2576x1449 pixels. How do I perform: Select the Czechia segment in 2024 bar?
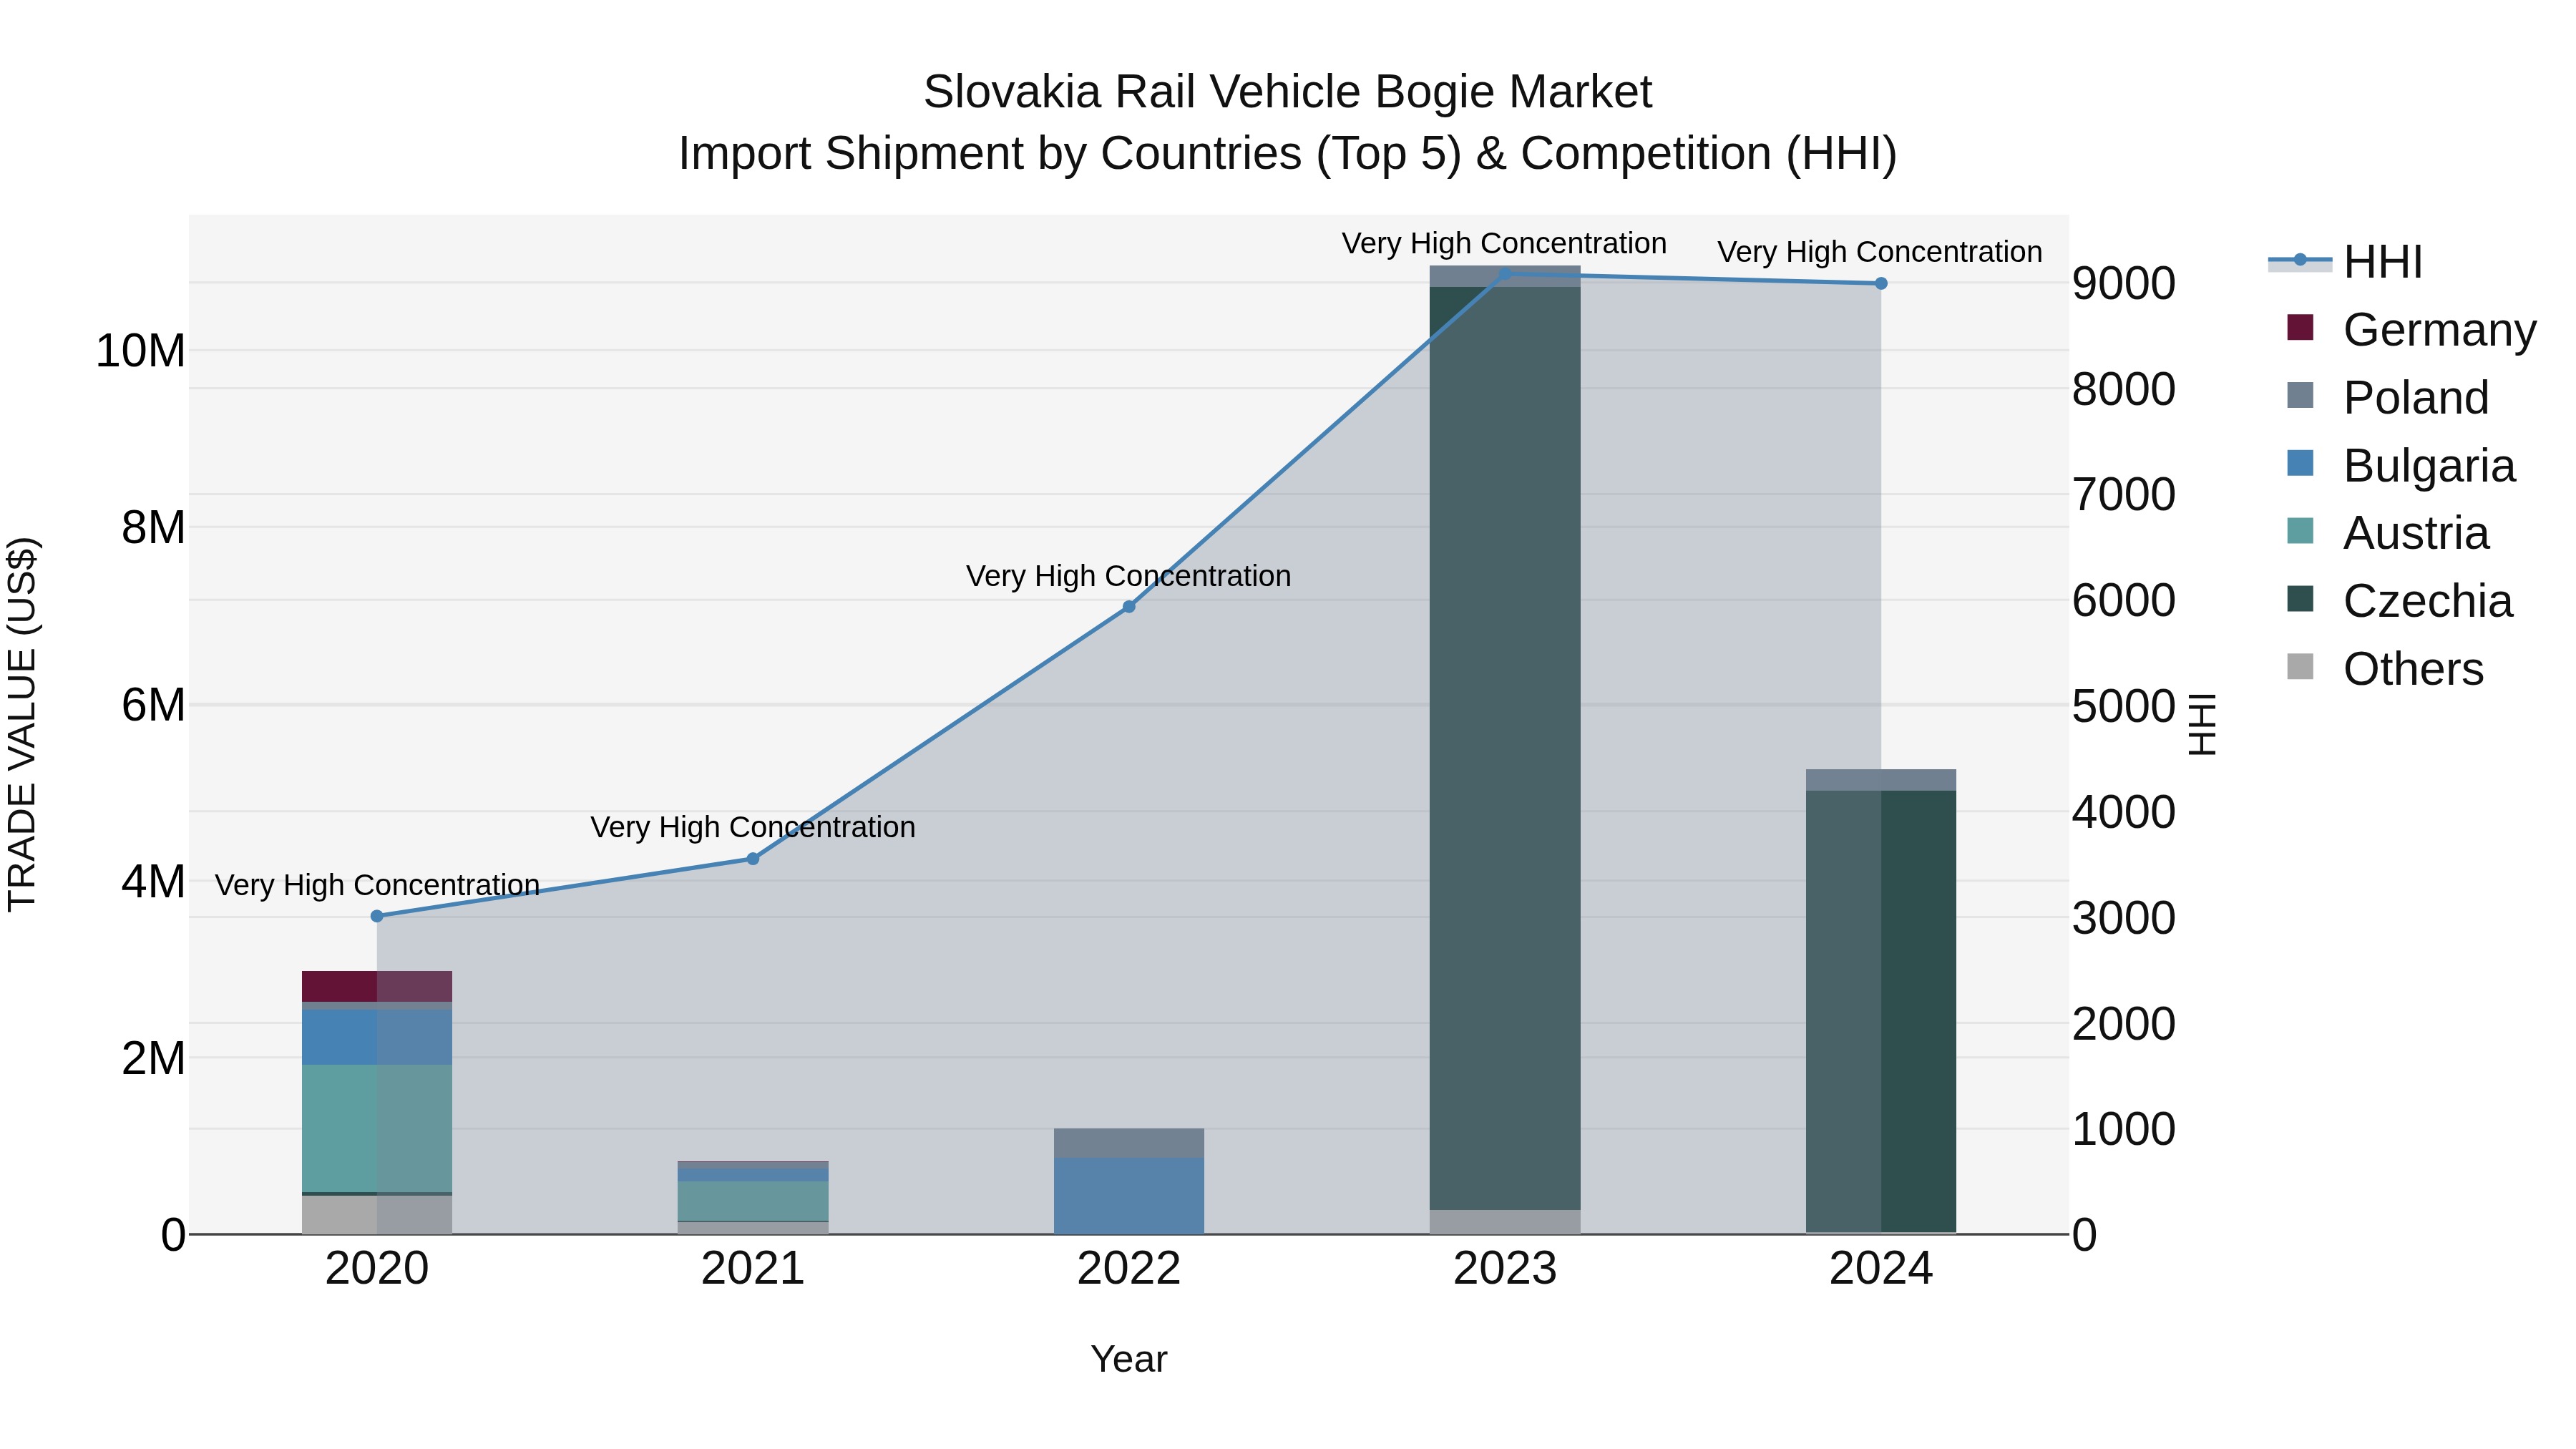tap(1881, 1011)
